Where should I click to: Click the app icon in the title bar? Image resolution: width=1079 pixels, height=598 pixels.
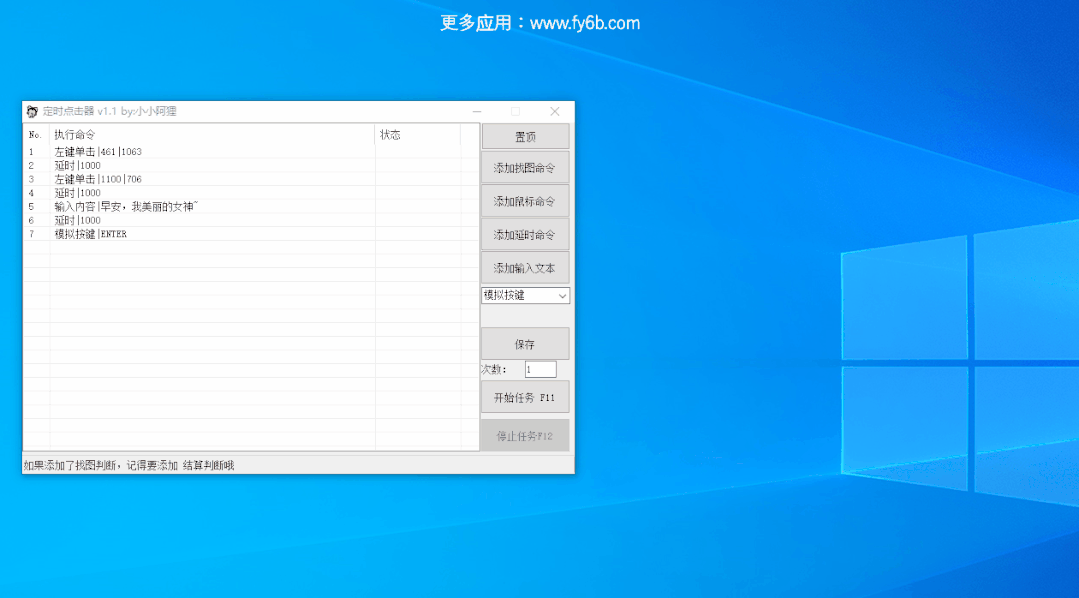point(32,111)
